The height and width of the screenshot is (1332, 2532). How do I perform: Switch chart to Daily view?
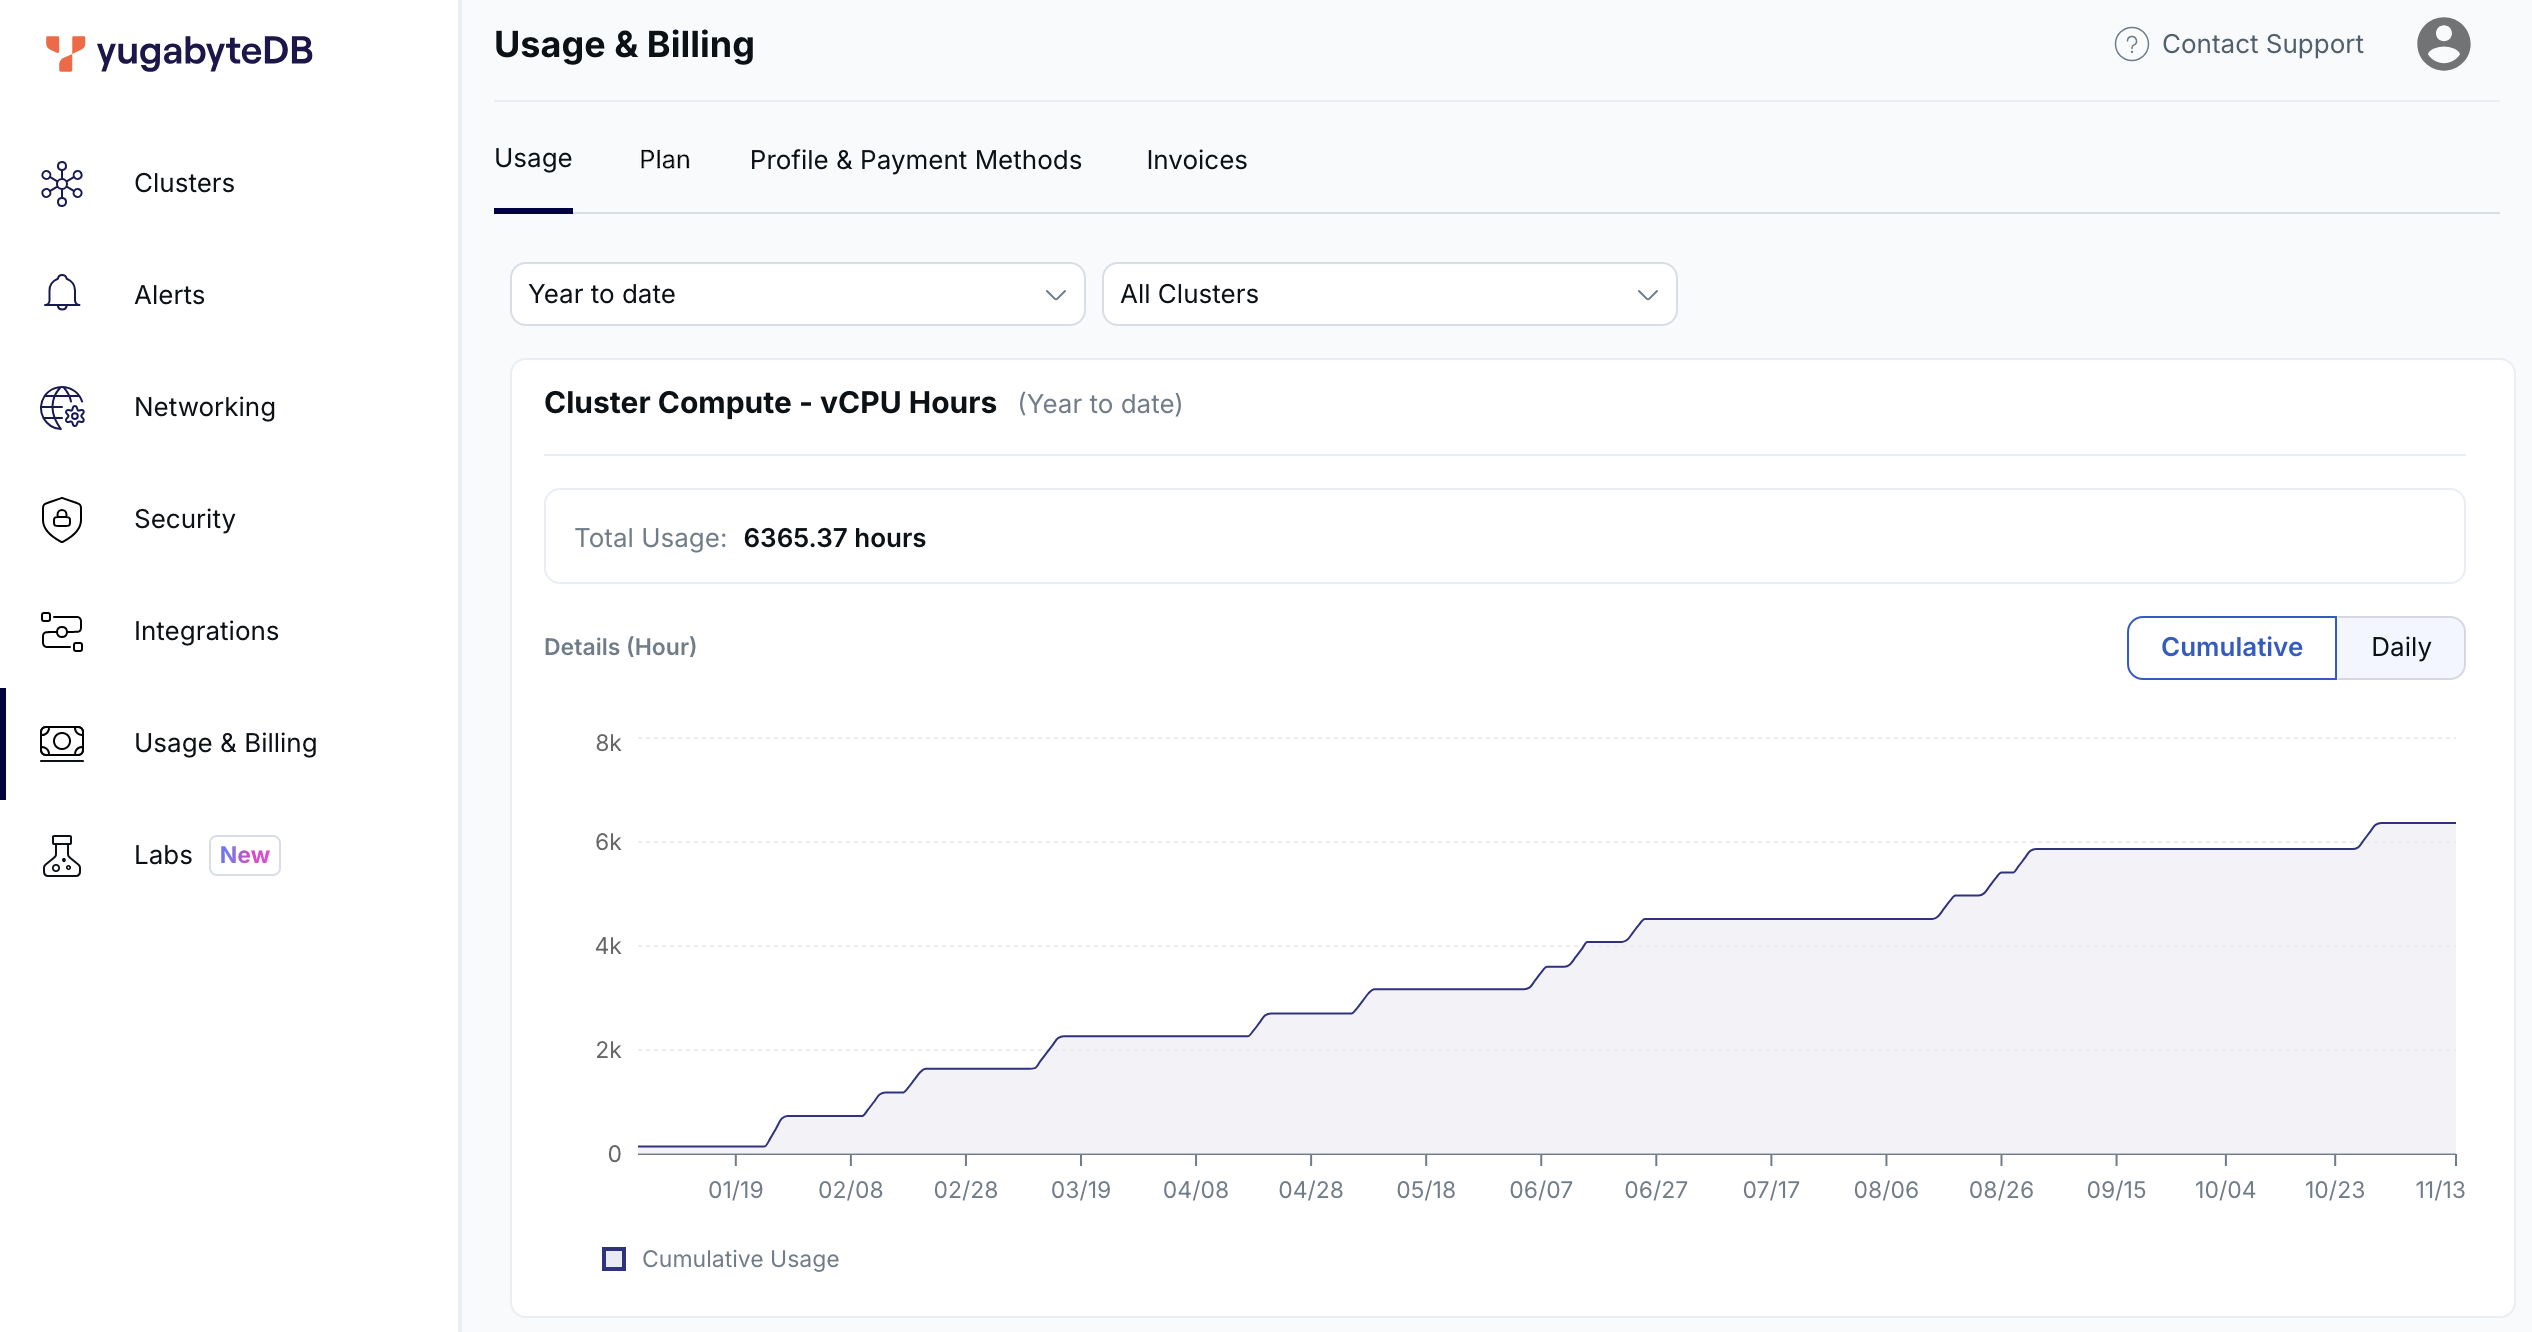(2400, 647)
